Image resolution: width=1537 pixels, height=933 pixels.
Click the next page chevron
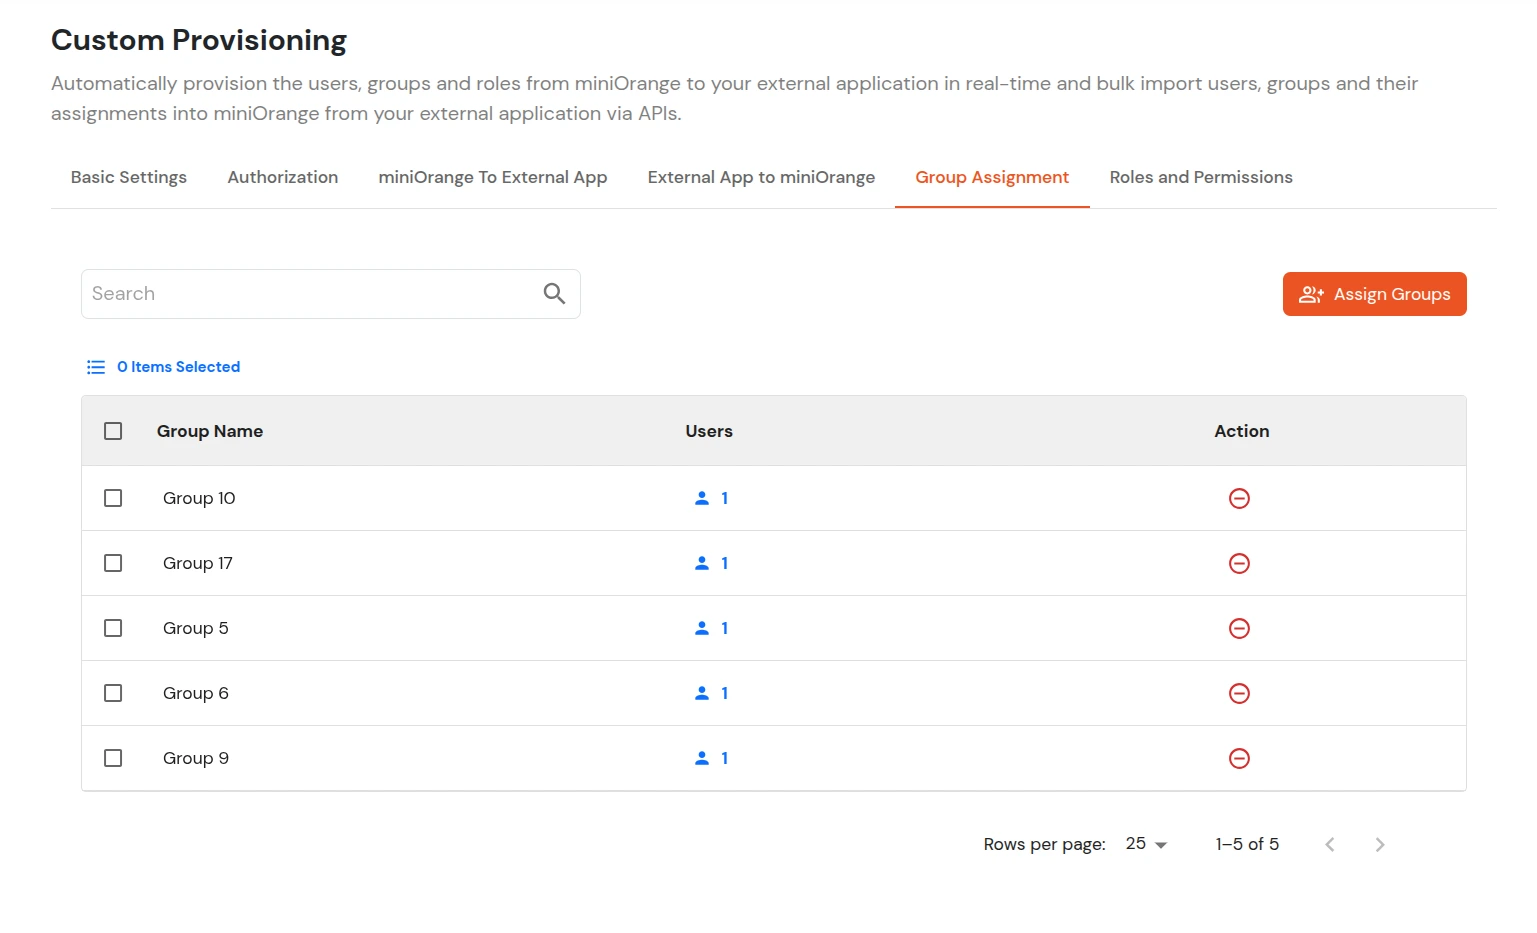[x=1379, y=843]
